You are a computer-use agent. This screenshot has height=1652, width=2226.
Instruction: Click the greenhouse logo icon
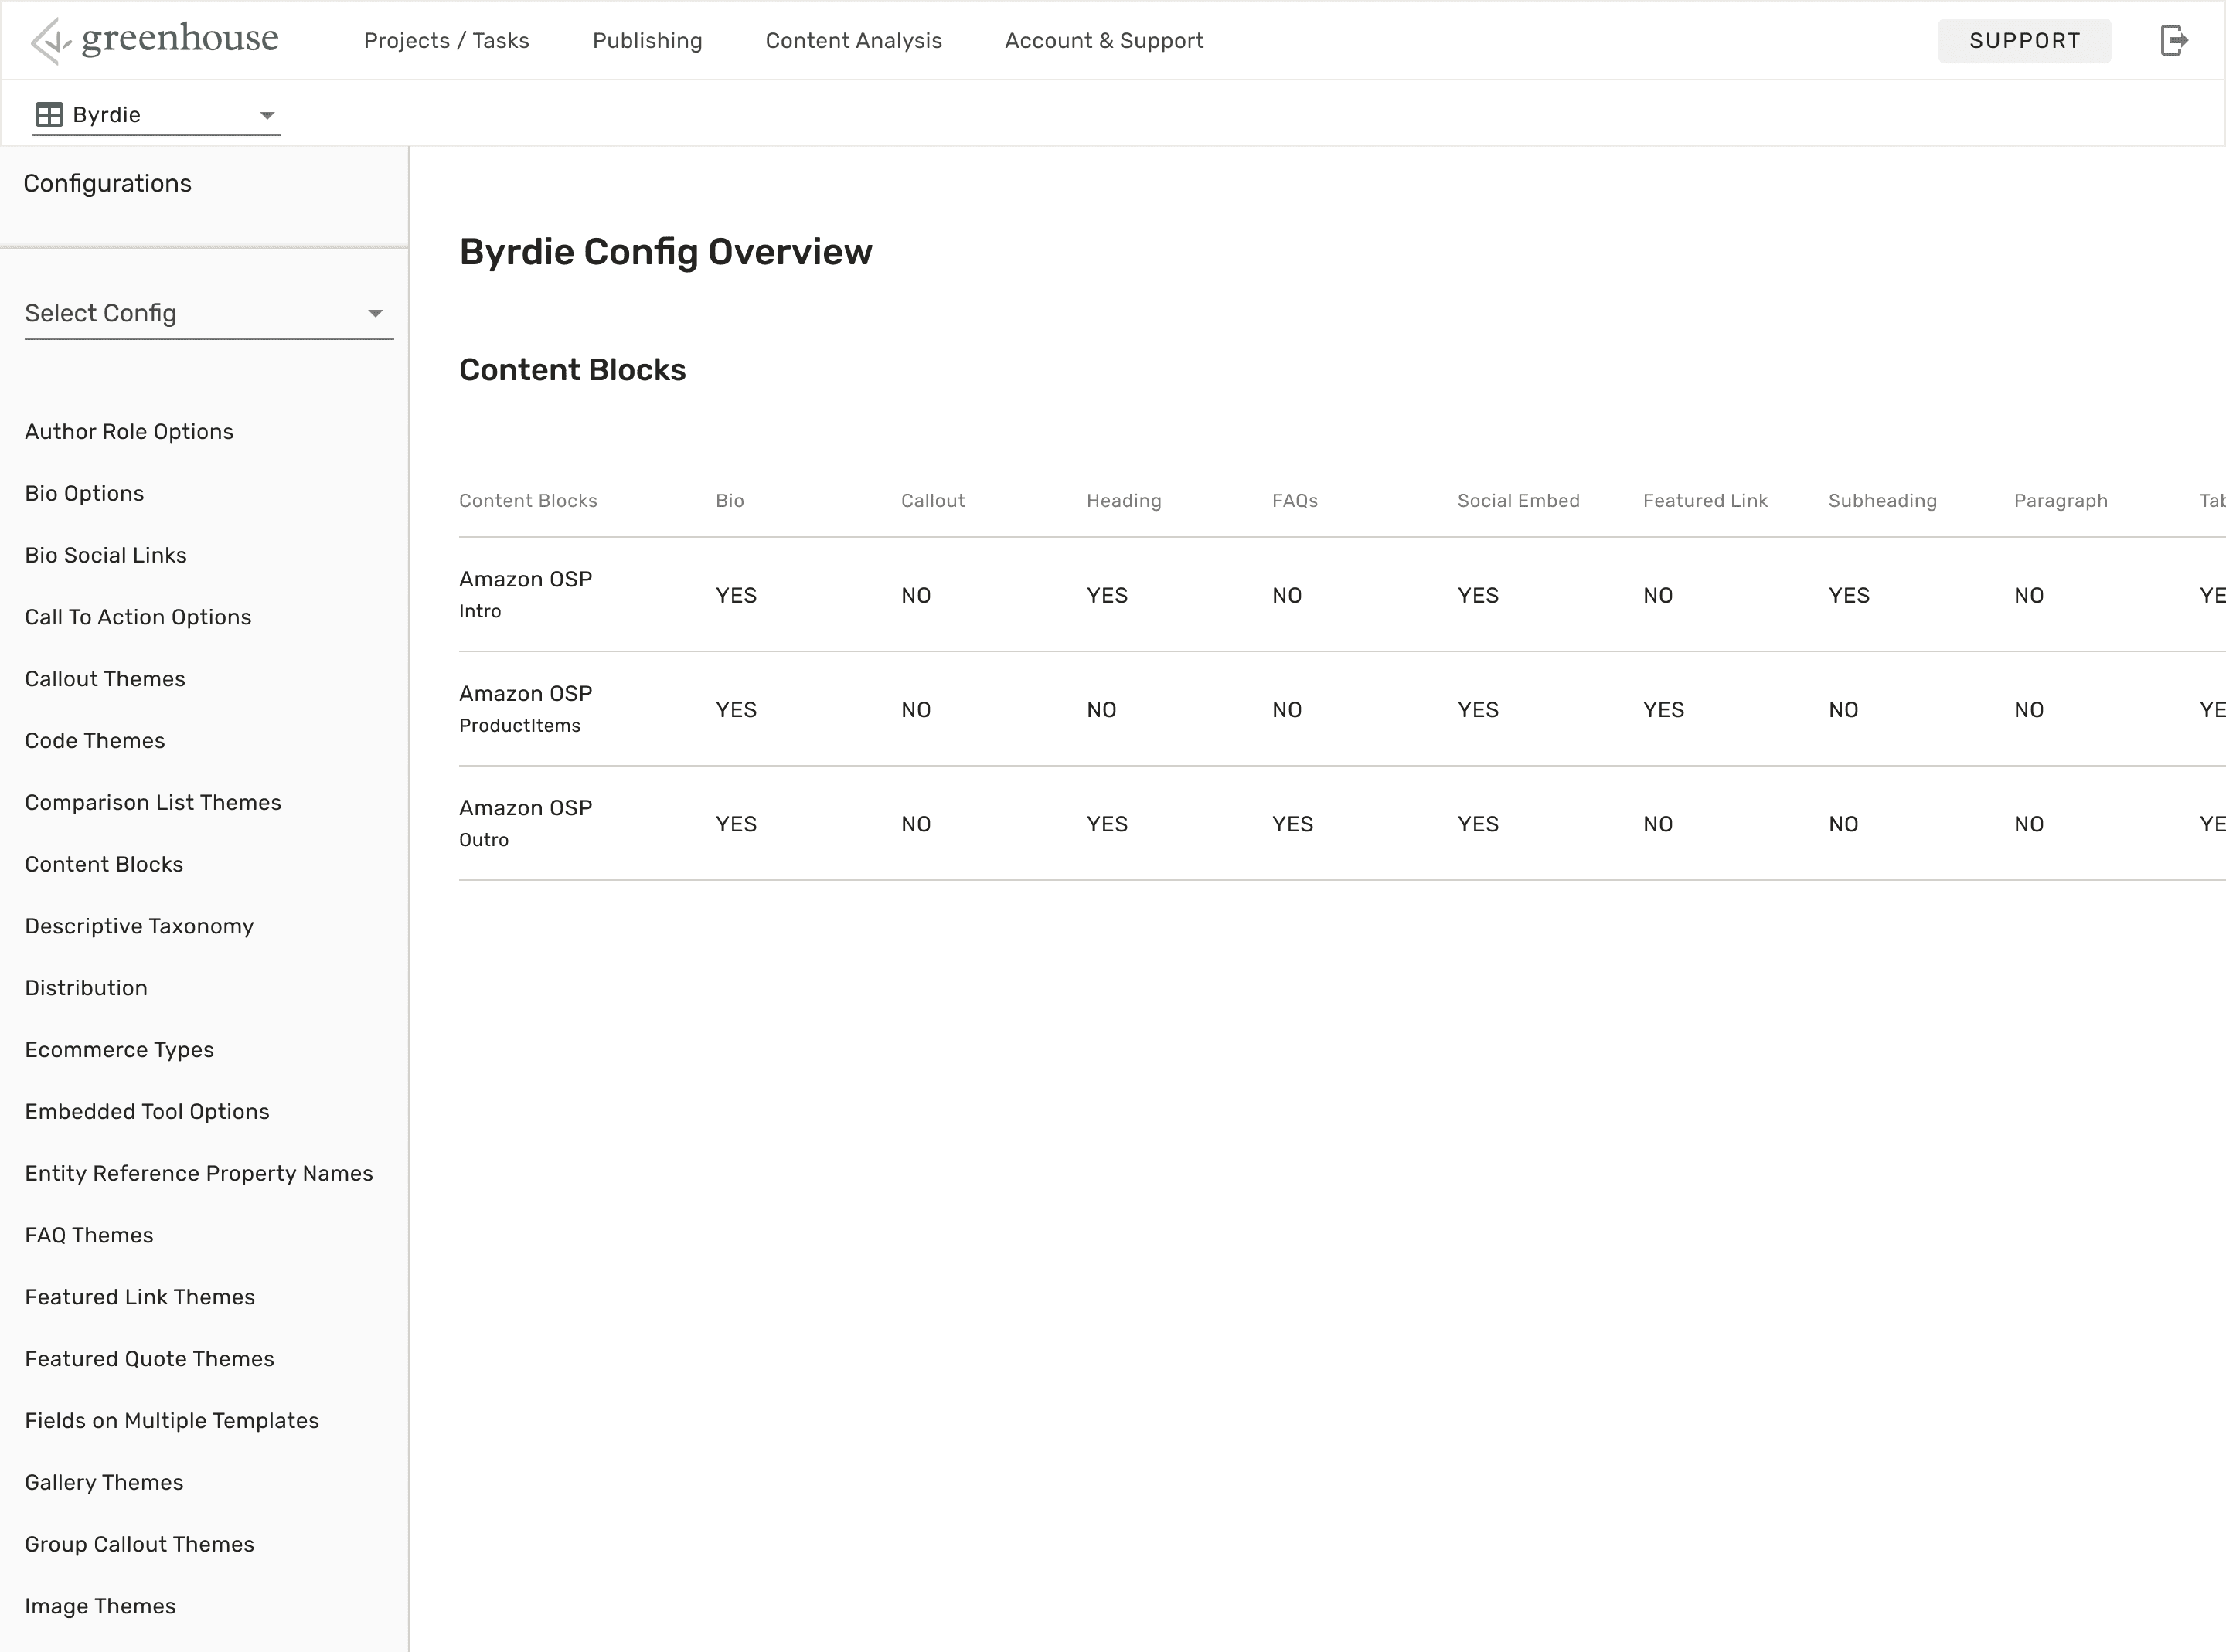click(x=50, y=41)
